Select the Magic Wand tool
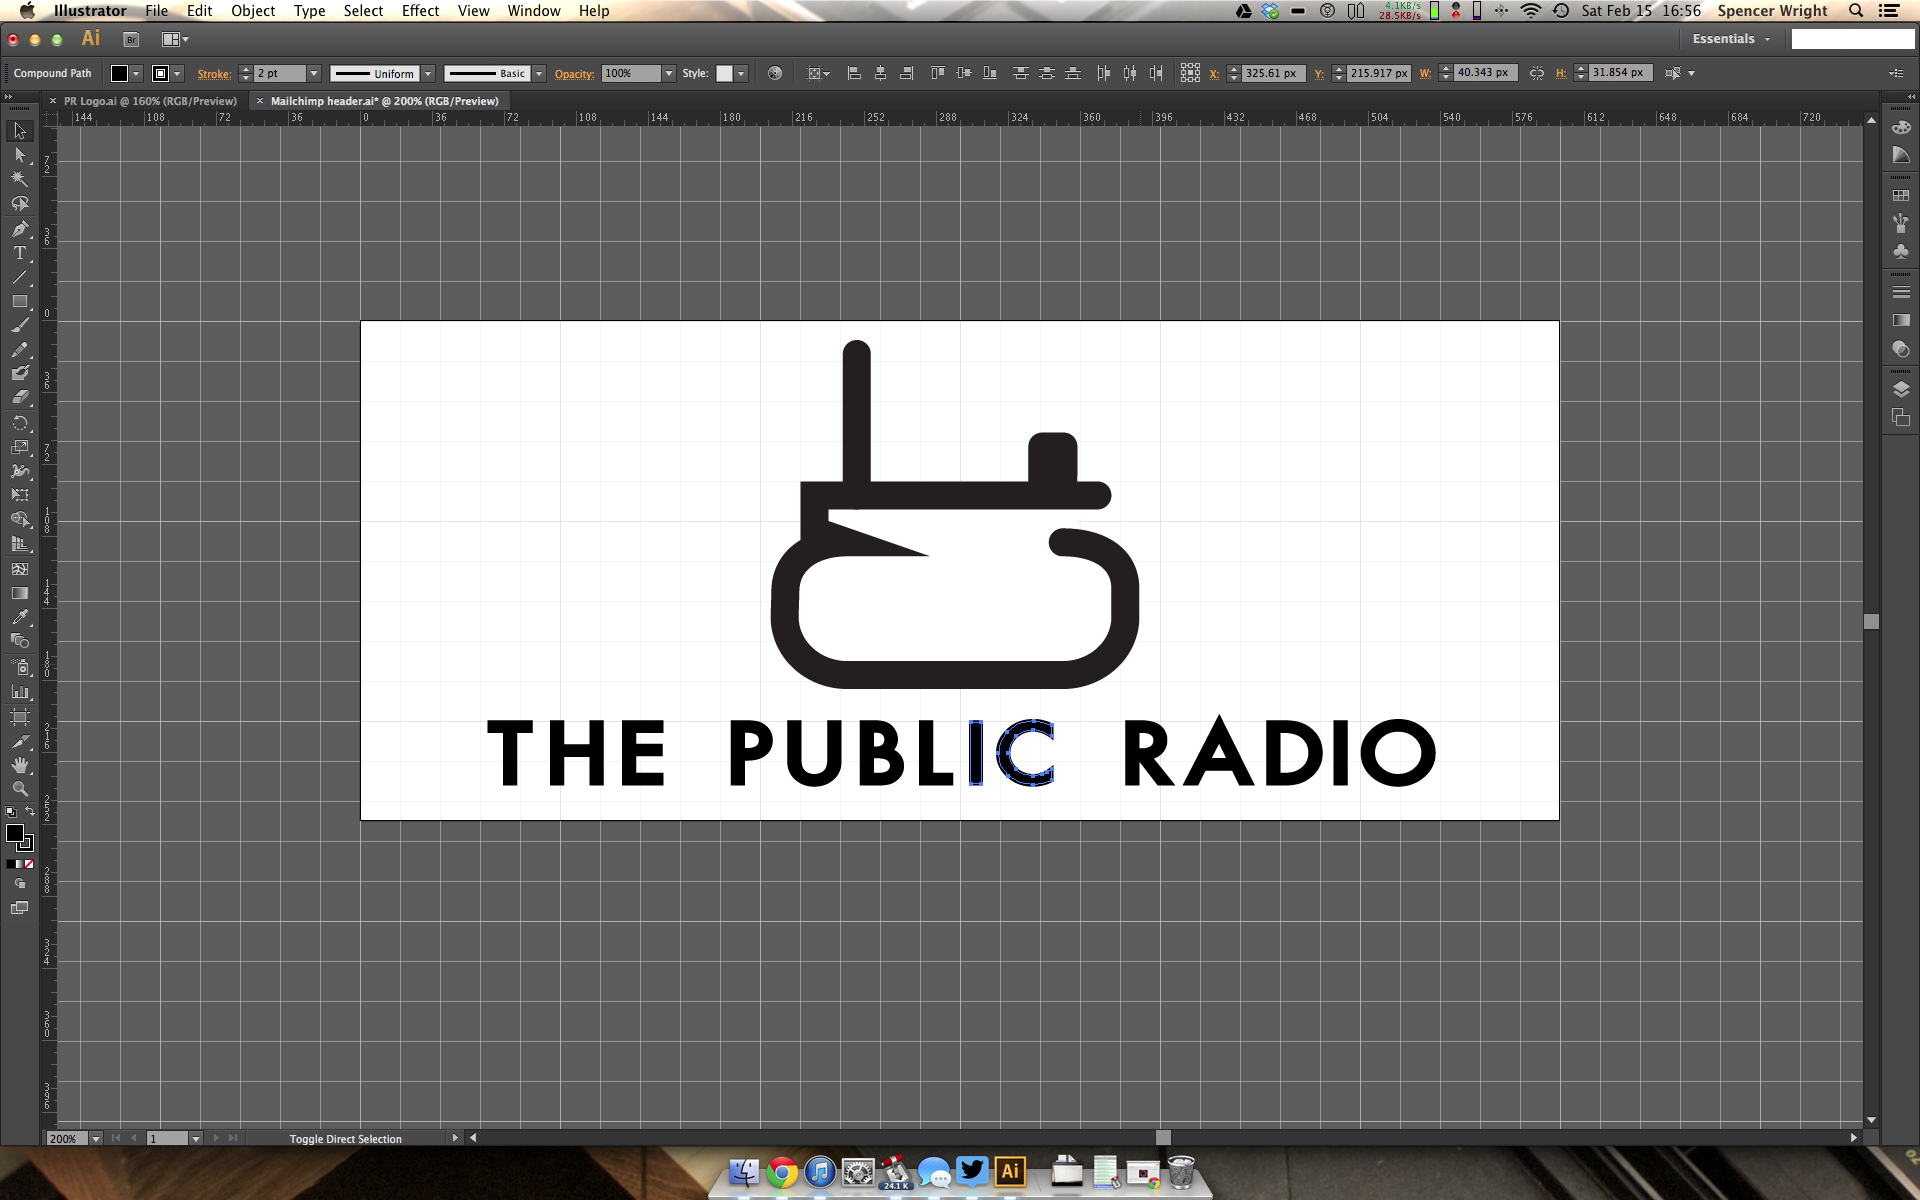Viewport: 1920px width, 1200px height. coord(19,179)
